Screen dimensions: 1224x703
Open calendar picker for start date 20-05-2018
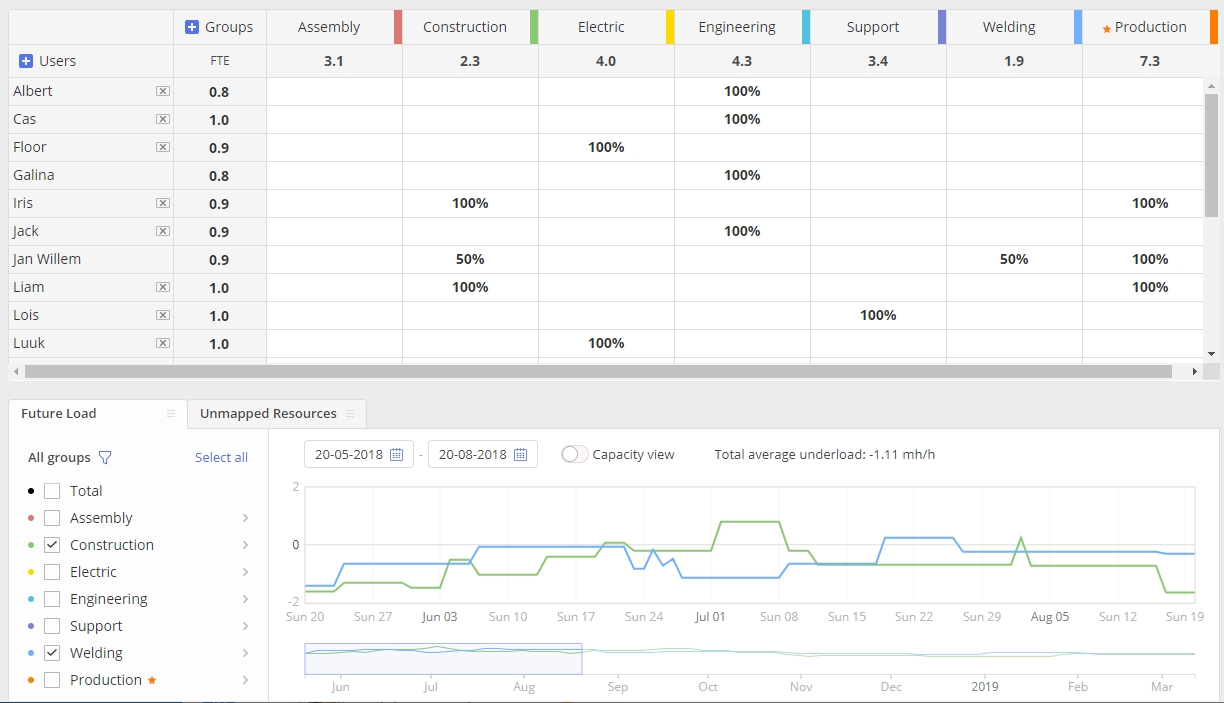click(396, 454)
